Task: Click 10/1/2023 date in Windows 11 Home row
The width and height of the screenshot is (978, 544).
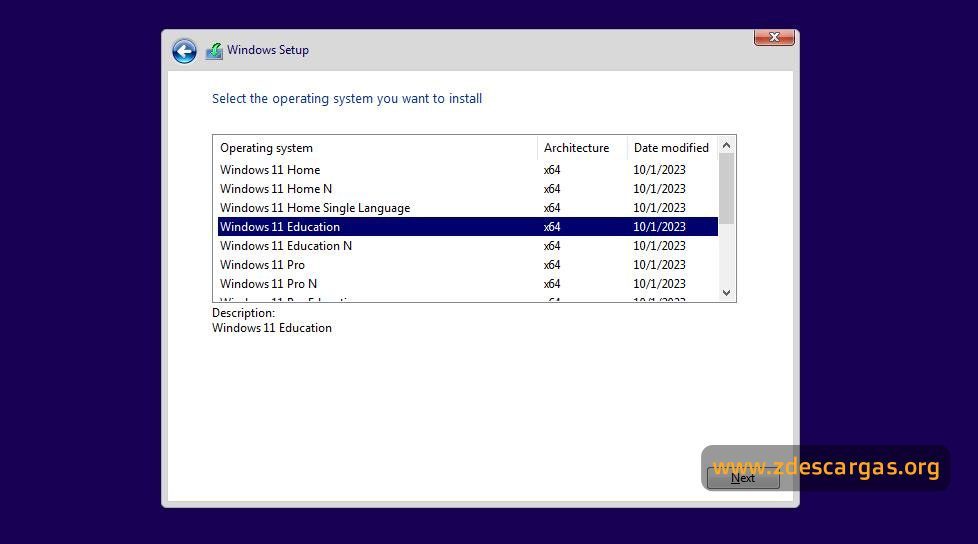Action: point(659,170)
